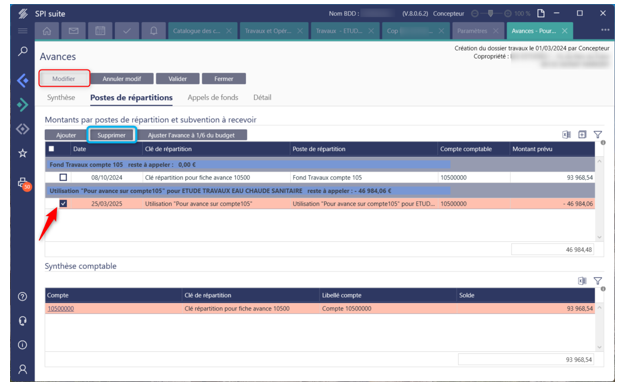Click the zoom-out minus icon in the title bar
The width and height of the screenshot is (631, 390).
click(x=475, y=14)
